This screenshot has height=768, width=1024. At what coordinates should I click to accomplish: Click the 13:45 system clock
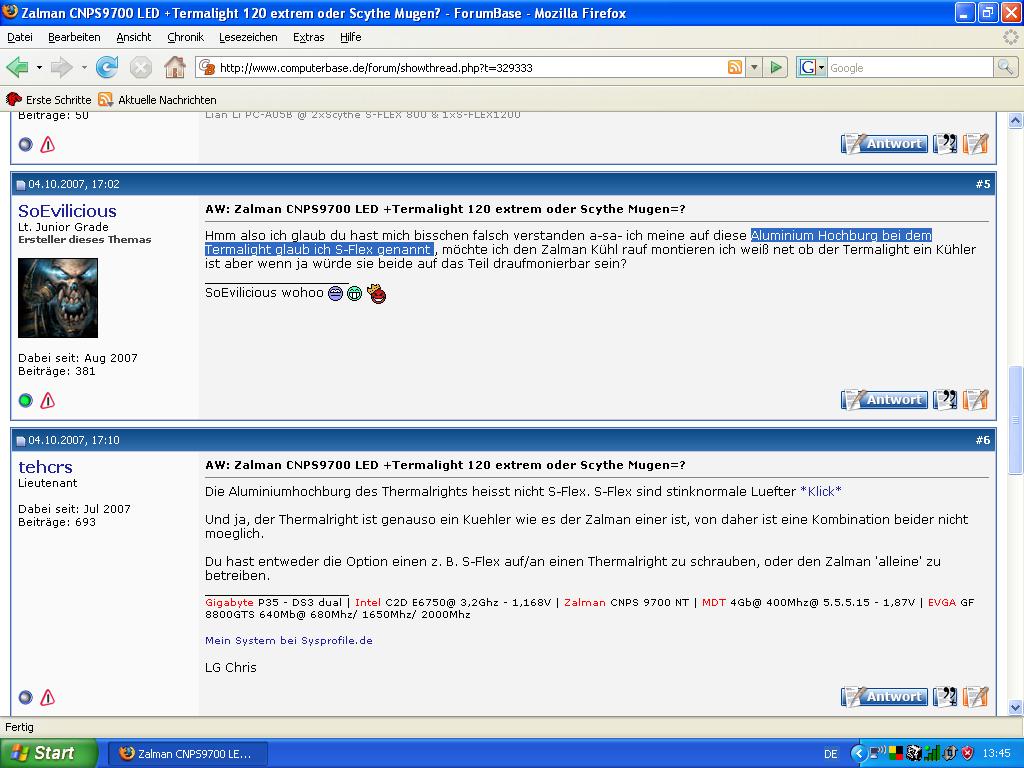997,754
